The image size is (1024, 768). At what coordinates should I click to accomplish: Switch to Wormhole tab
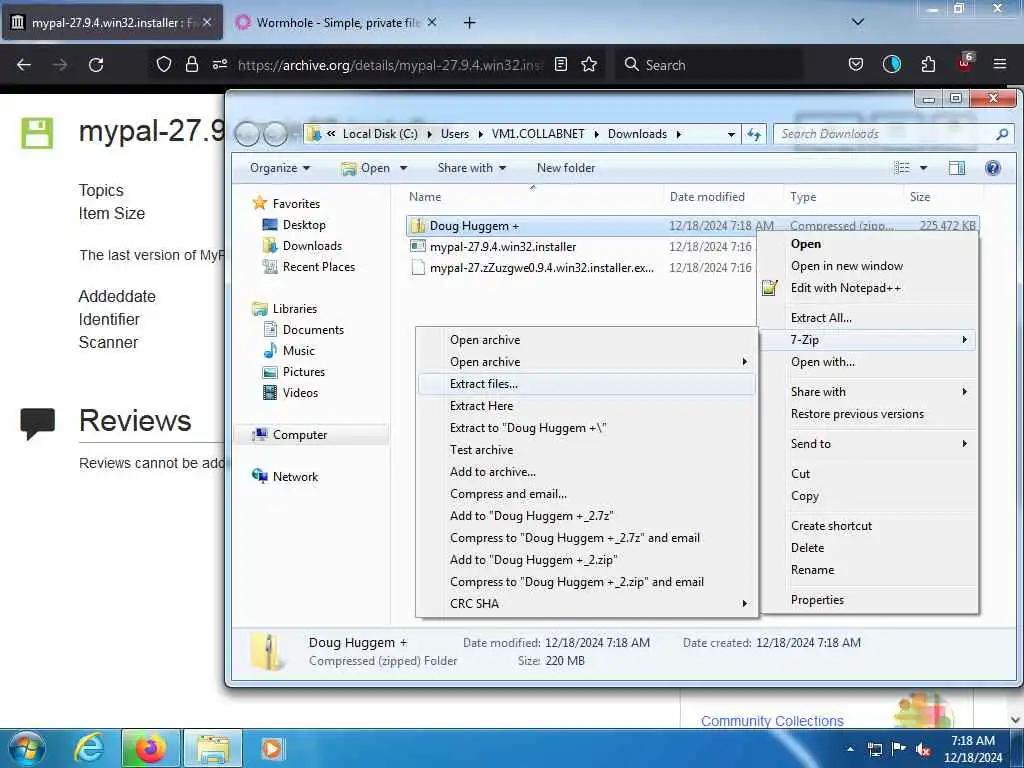point(336,22)
